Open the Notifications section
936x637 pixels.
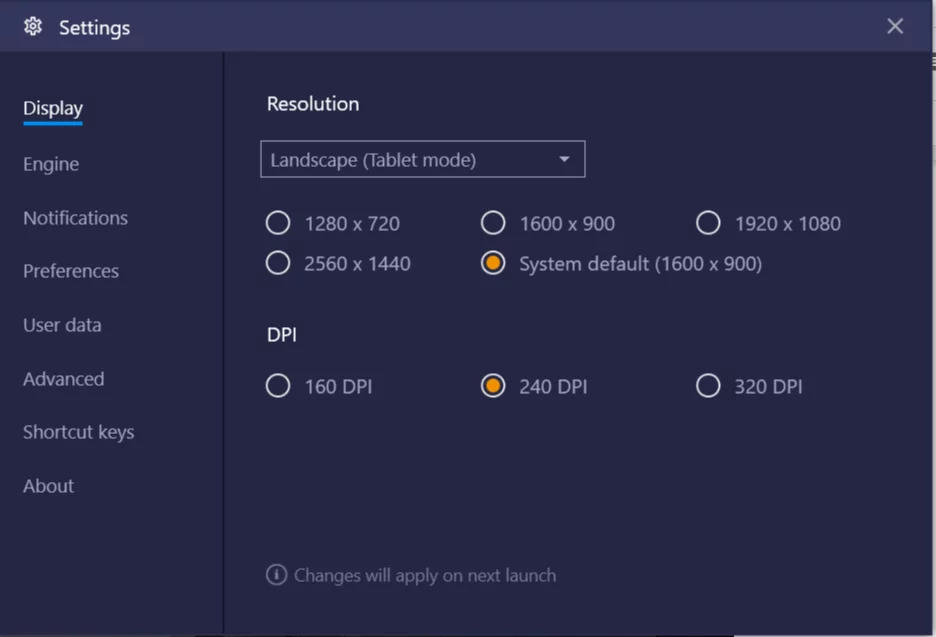pos(75,218)
